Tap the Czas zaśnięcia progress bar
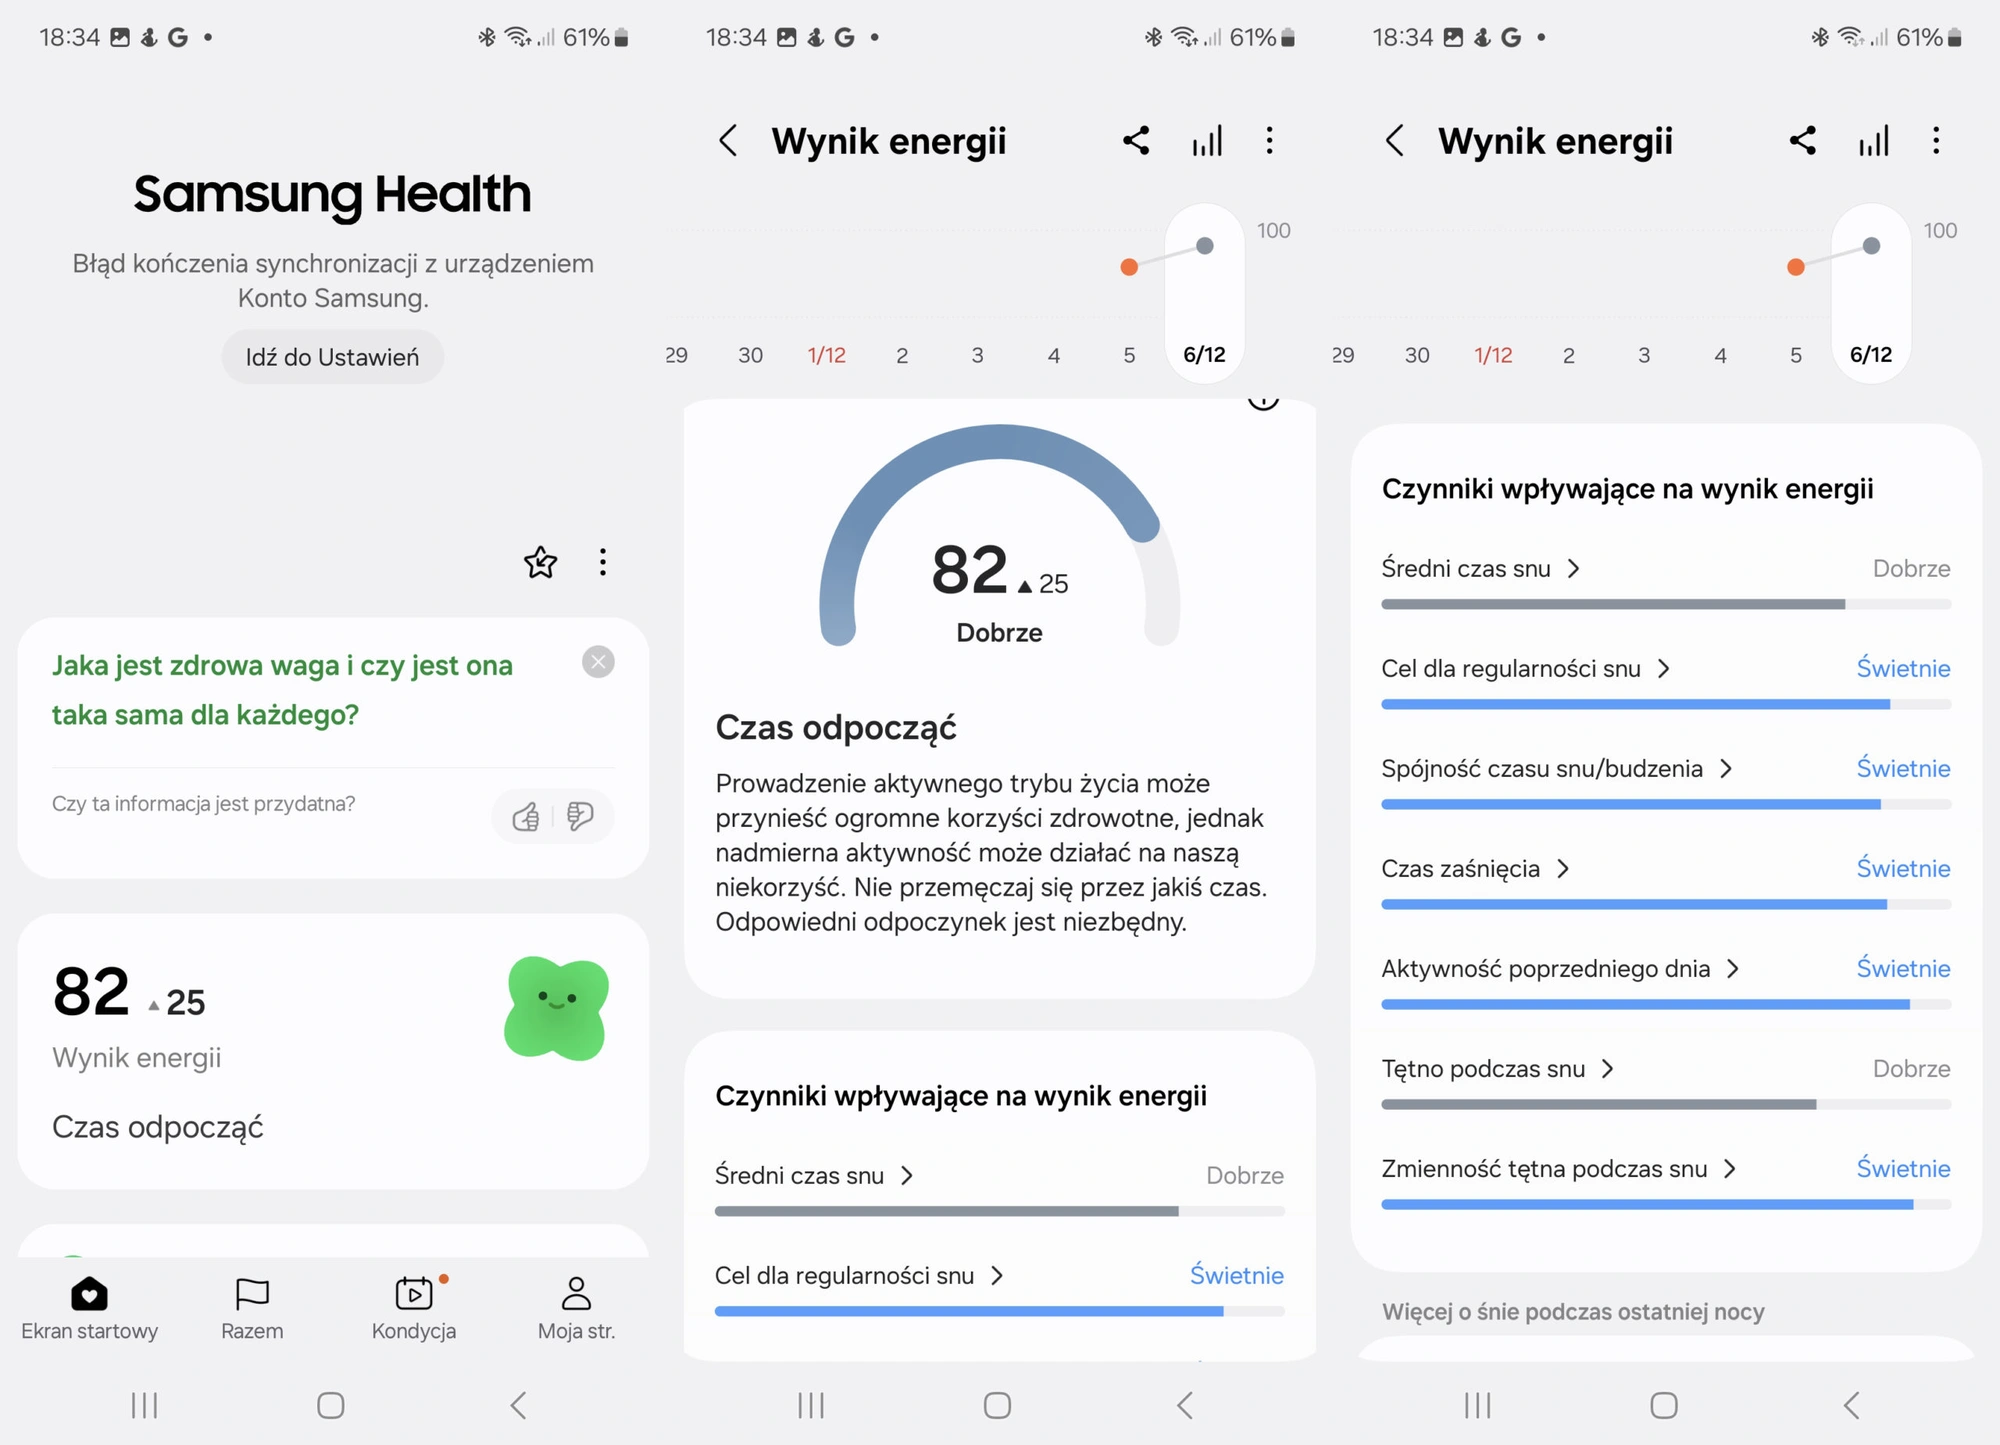This screenshot has height=1445, width=2000. coord(1666,904)
